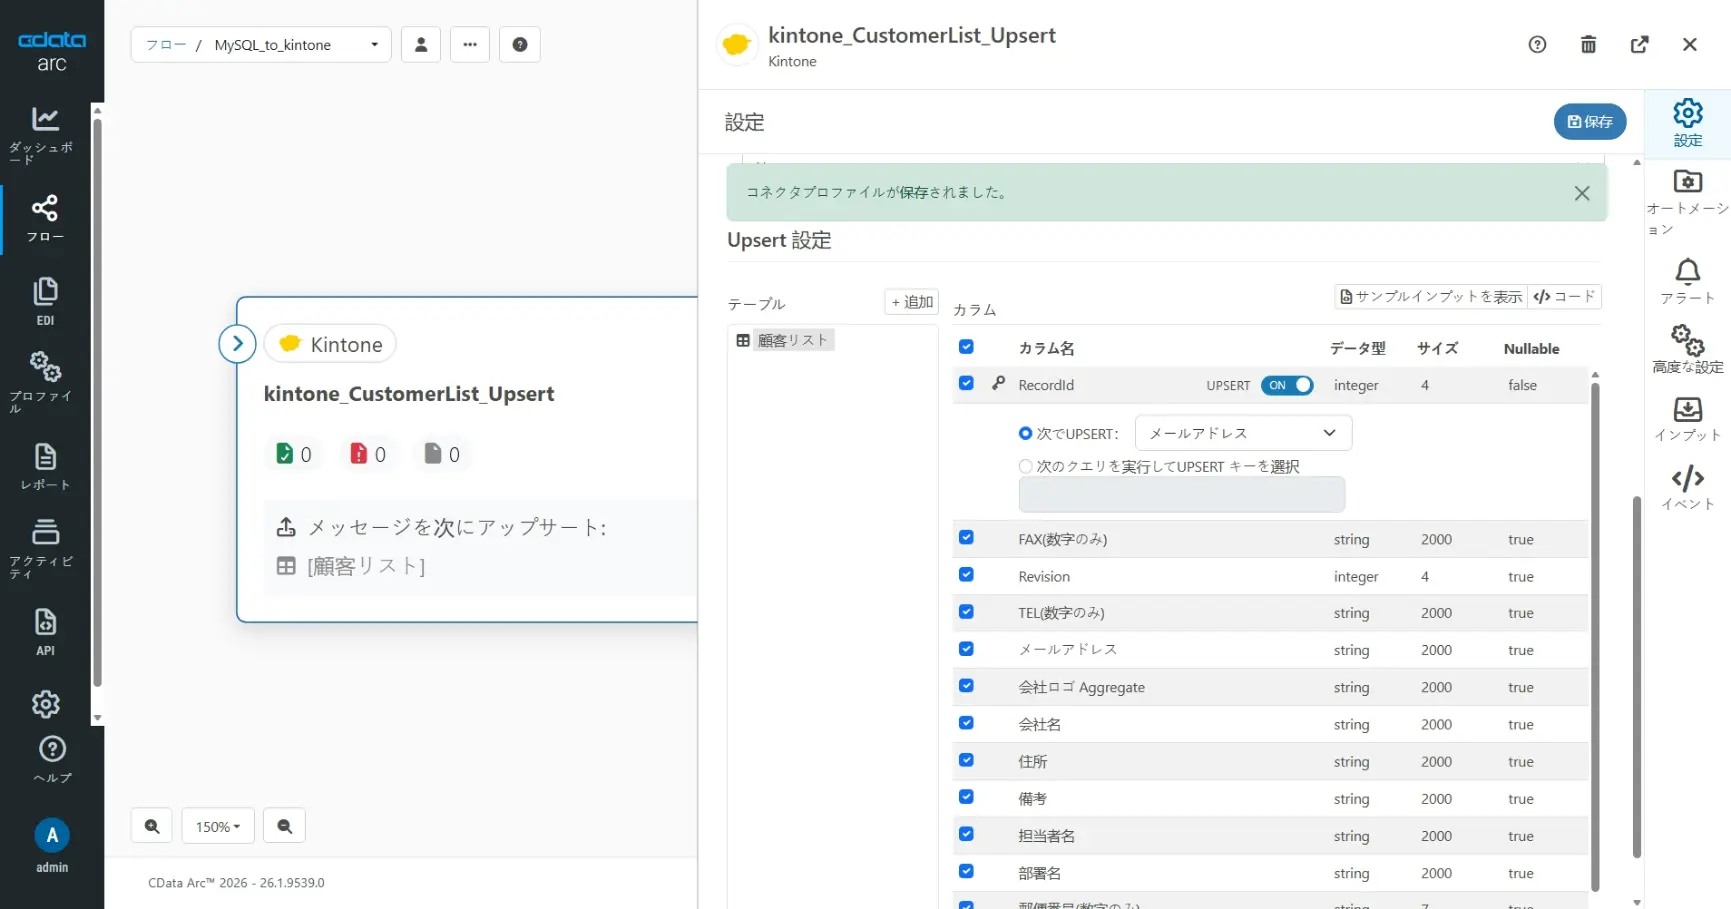Click the 保存 button to save settings
This screenshot has height=909, width=1731.
tap(1590, 121)
